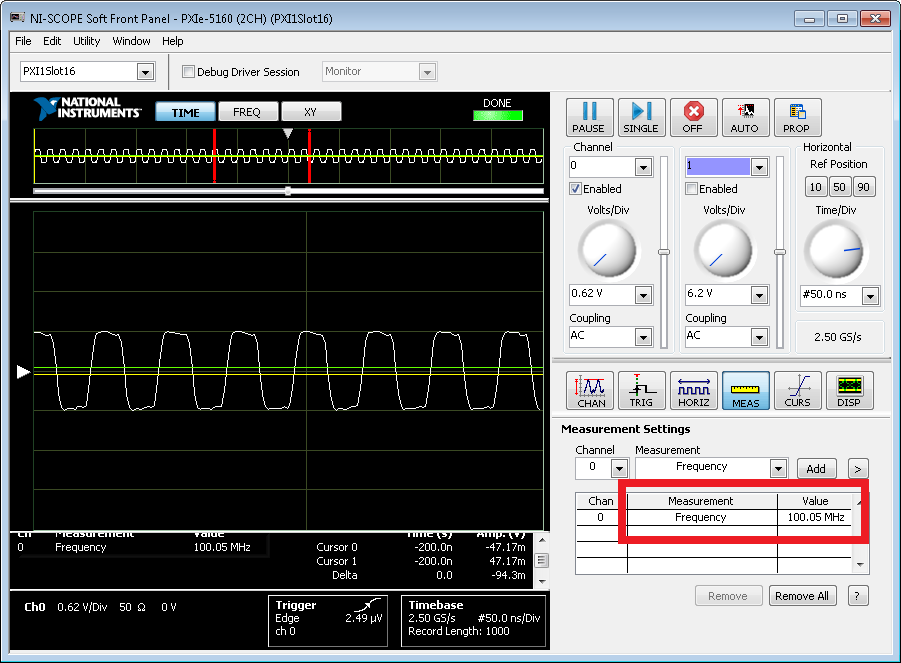Click the Cursor 0 readout row
Viewport: 901px width, 663px height.
pos(421,547)
